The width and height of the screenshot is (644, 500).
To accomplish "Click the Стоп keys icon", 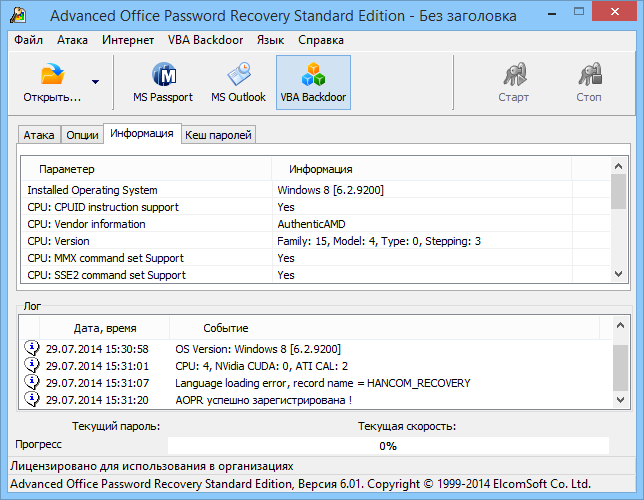I will [x=590, y=74].
